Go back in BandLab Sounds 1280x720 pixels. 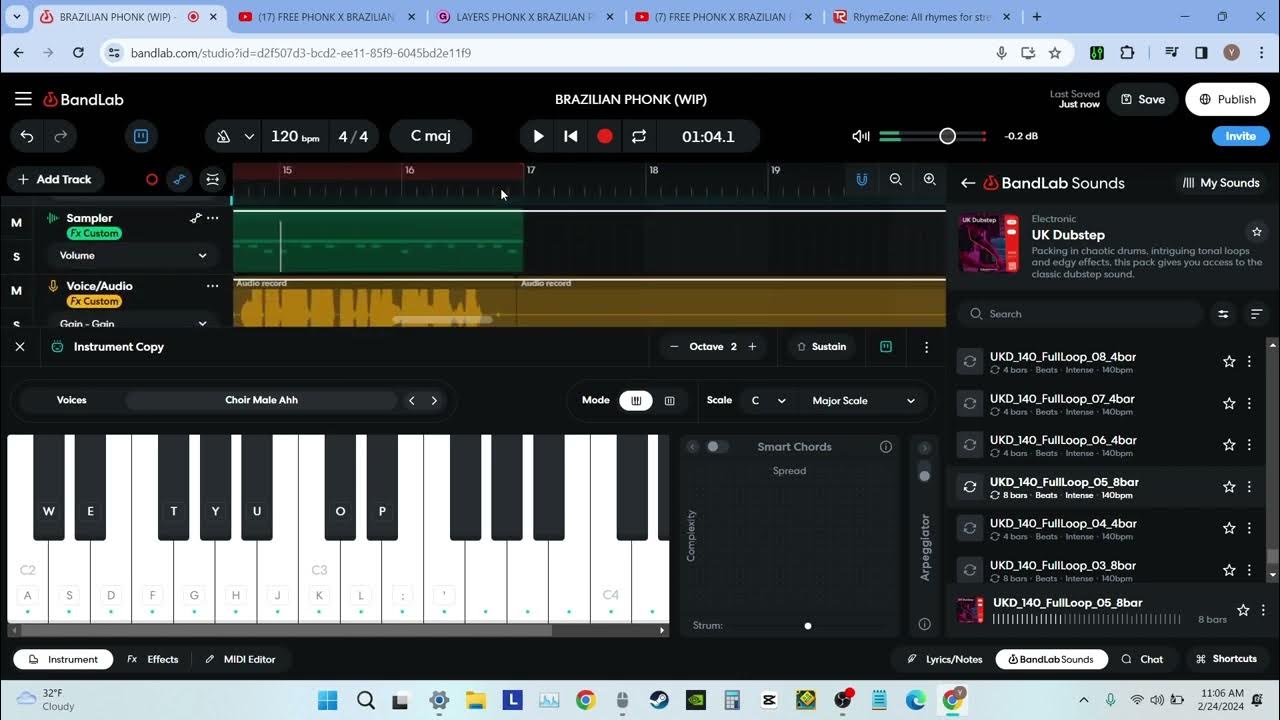point(968,183)
